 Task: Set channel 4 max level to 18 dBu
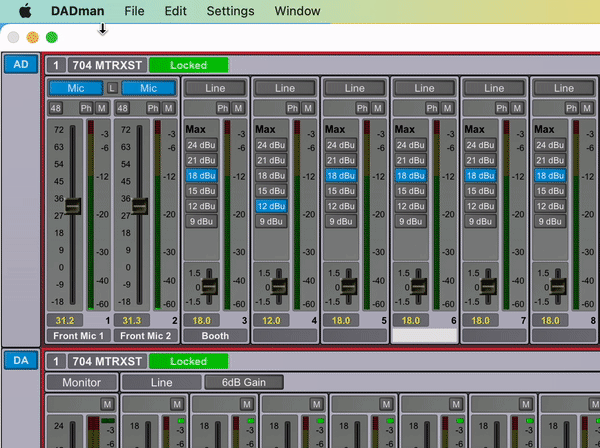(271, 176)
